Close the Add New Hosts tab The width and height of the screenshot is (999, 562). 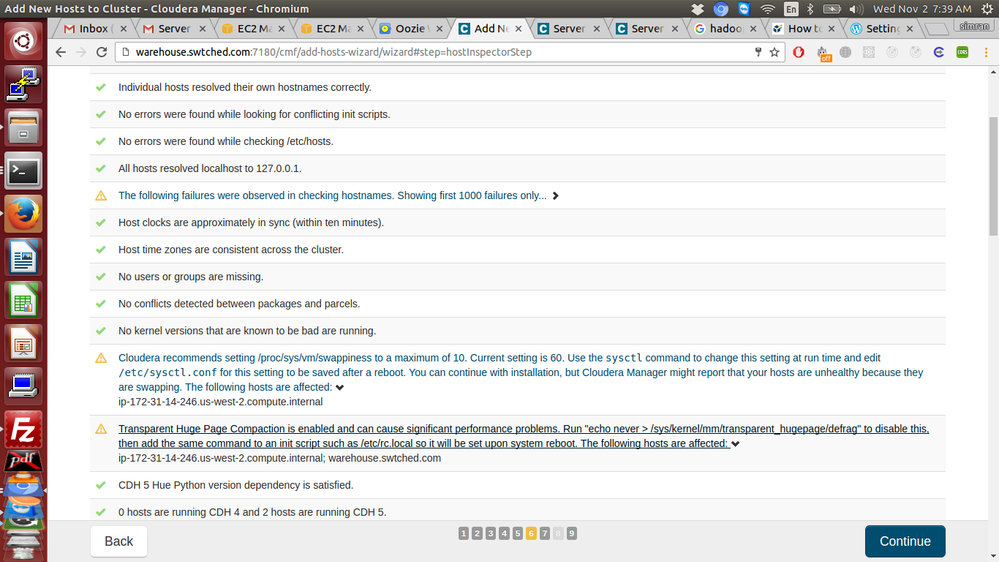519,29
